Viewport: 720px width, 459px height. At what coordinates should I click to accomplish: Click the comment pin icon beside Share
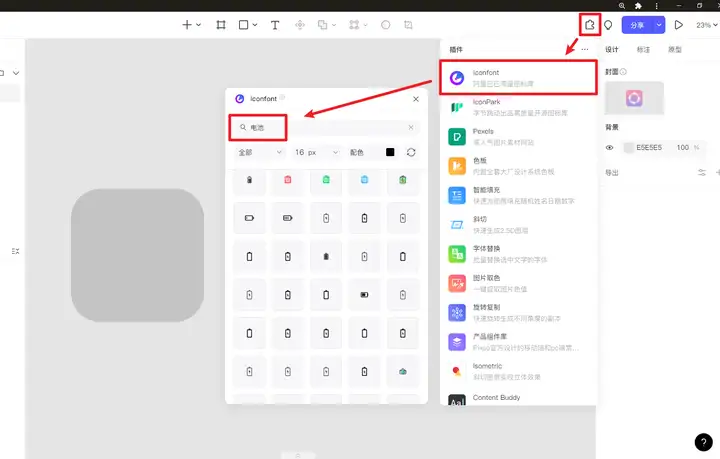(608, 25)
